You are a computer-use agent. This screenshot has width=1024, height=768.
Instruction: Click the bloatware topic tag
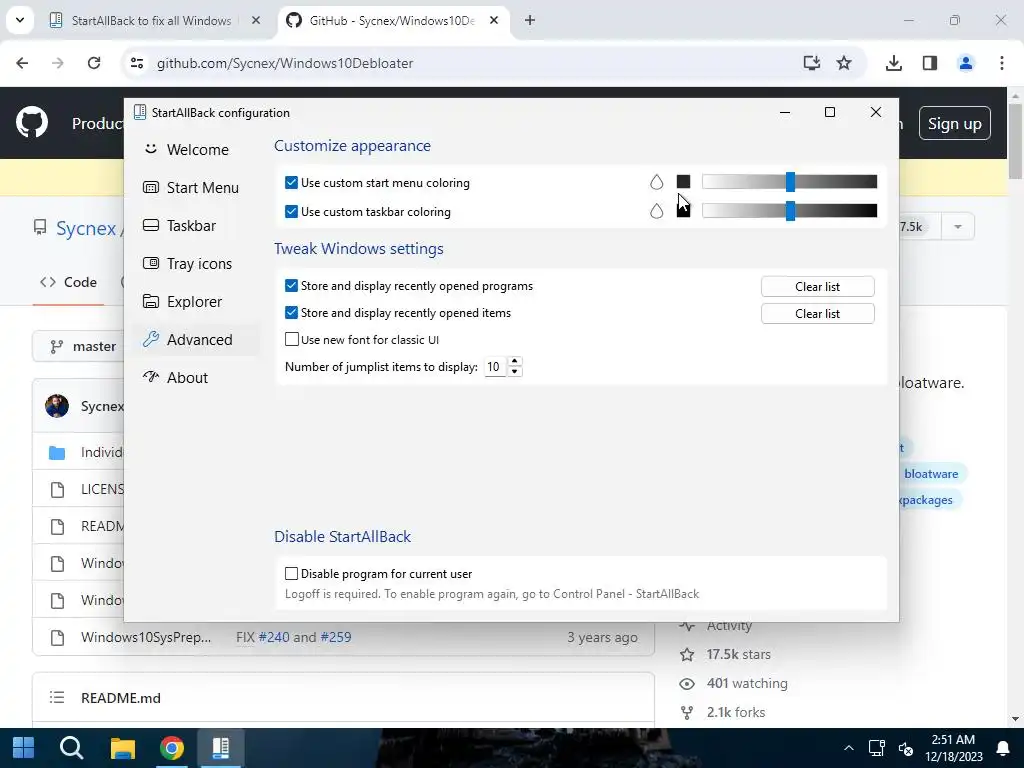point(931,473)
